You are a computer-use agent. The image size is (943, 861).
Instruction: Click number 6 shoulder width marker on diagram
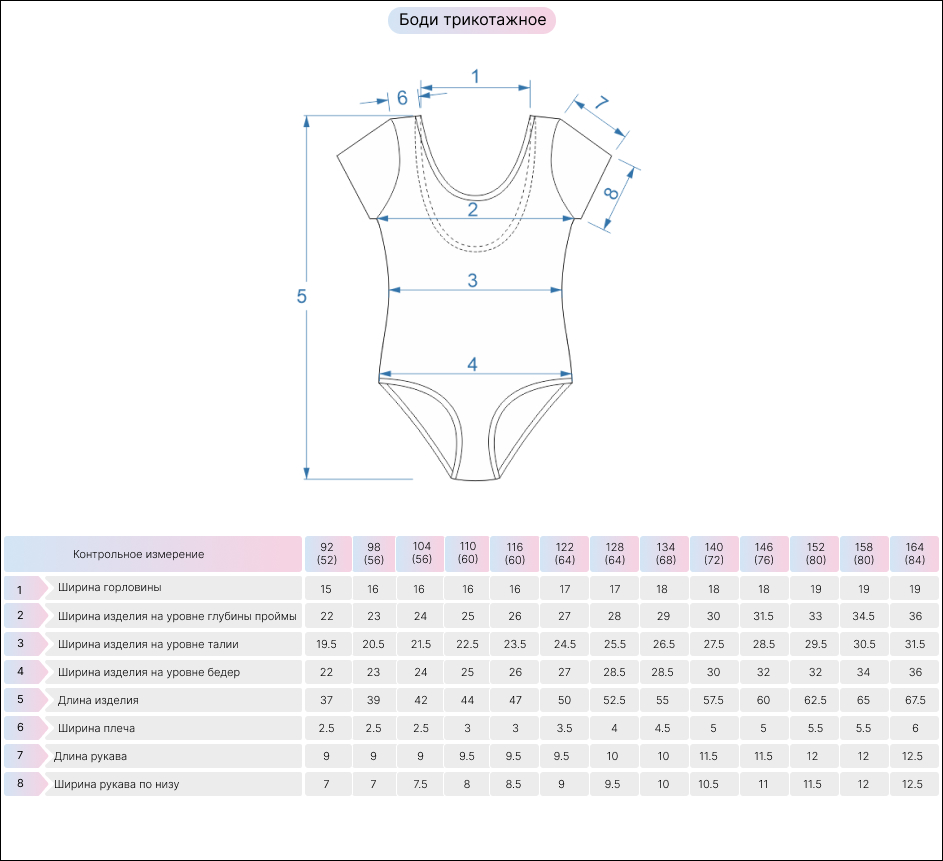point(402,98)
